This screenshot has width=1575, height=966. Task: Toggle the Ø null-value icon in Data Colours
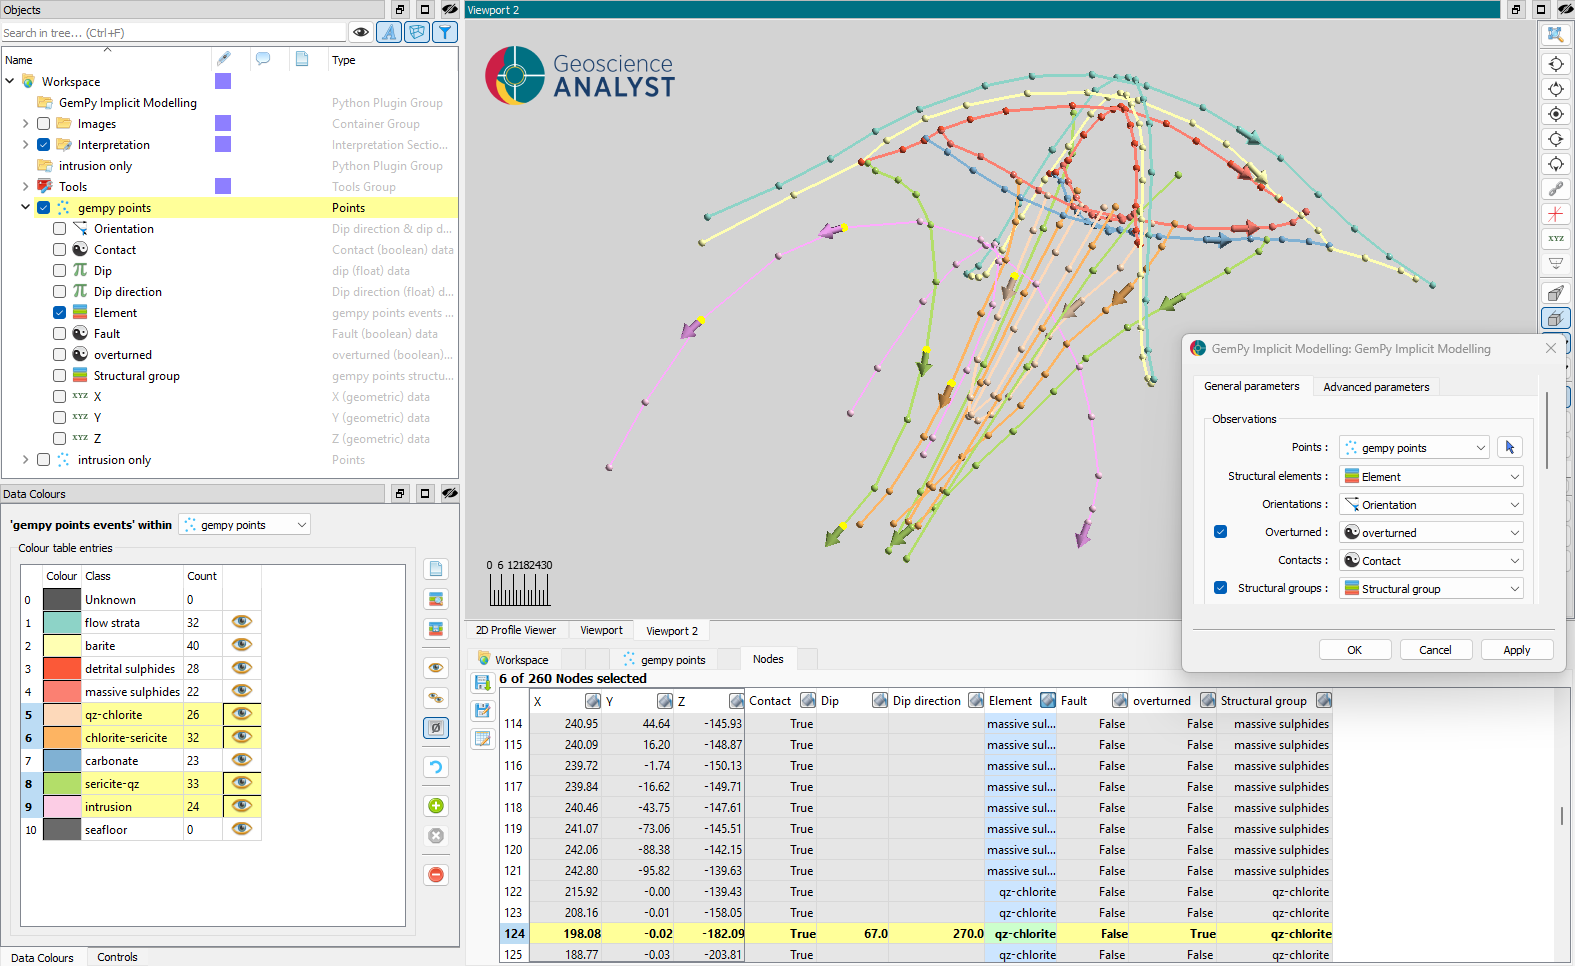pyautogui.click(x=436, y=728)
